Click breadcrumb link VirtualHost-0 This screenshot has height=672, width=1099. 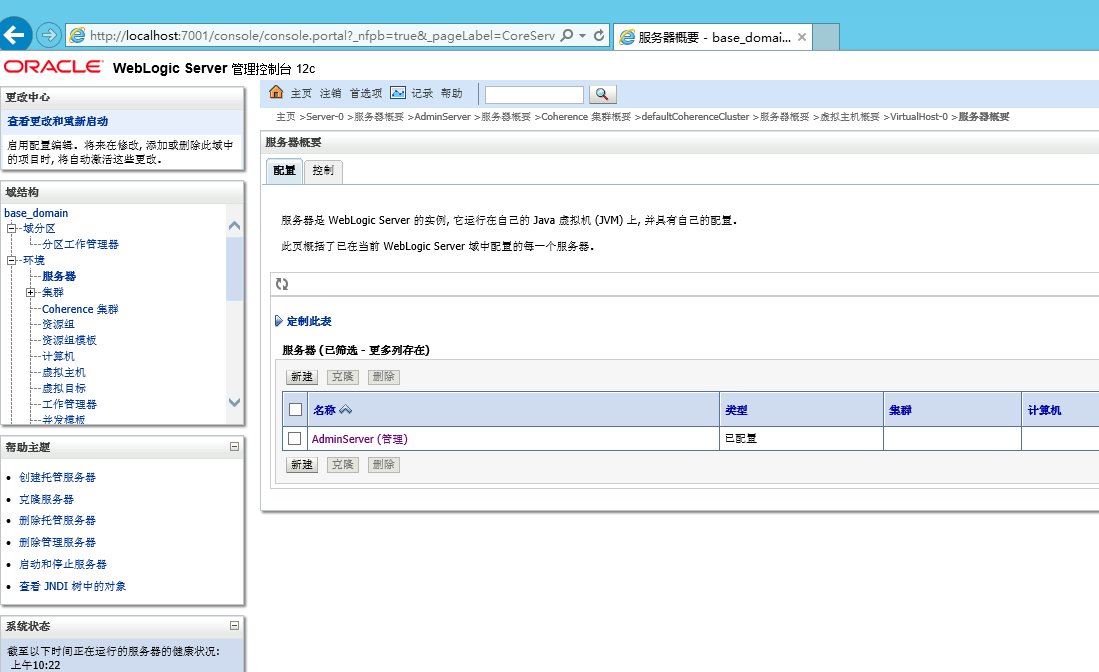pos(919,116)
